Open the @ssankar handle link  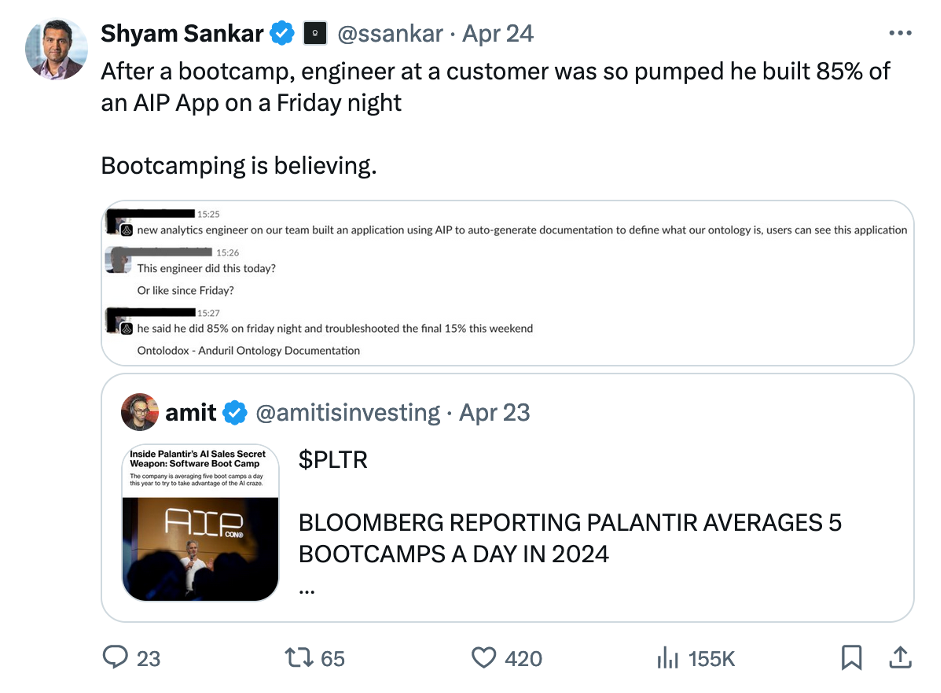pos(390,33)
